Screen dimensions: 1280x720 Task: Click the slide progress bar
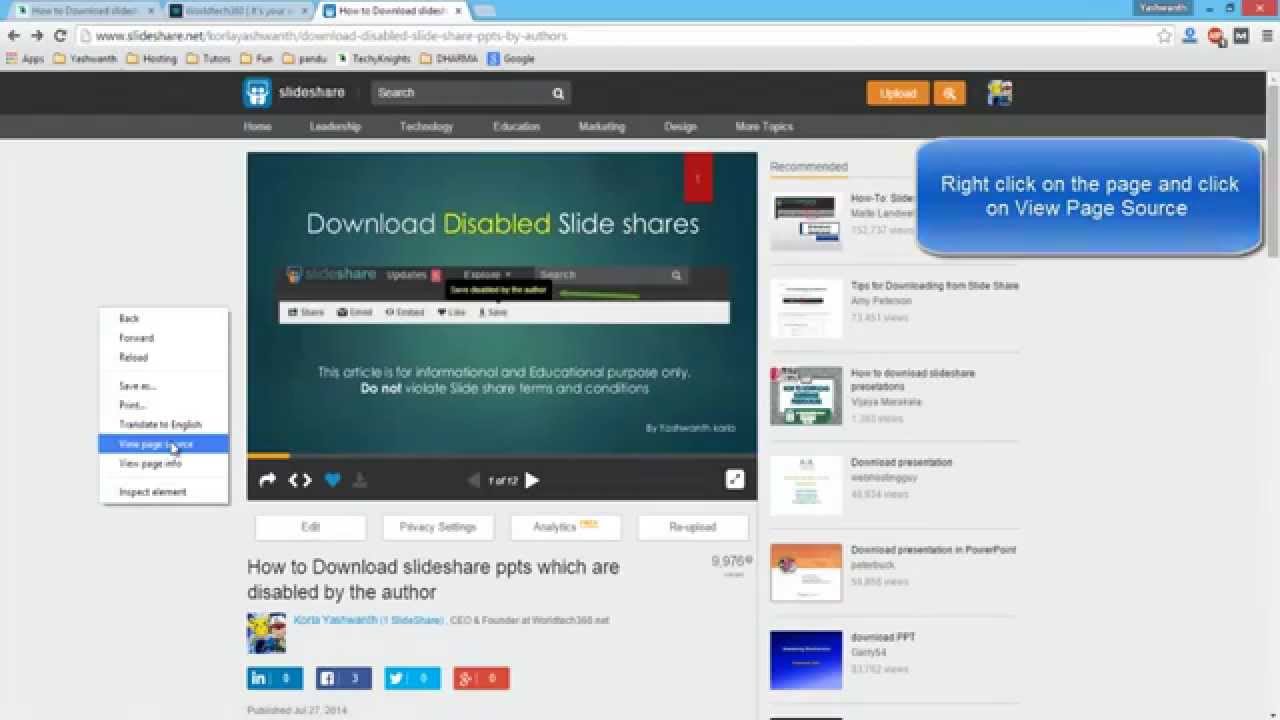coord(502,456)
